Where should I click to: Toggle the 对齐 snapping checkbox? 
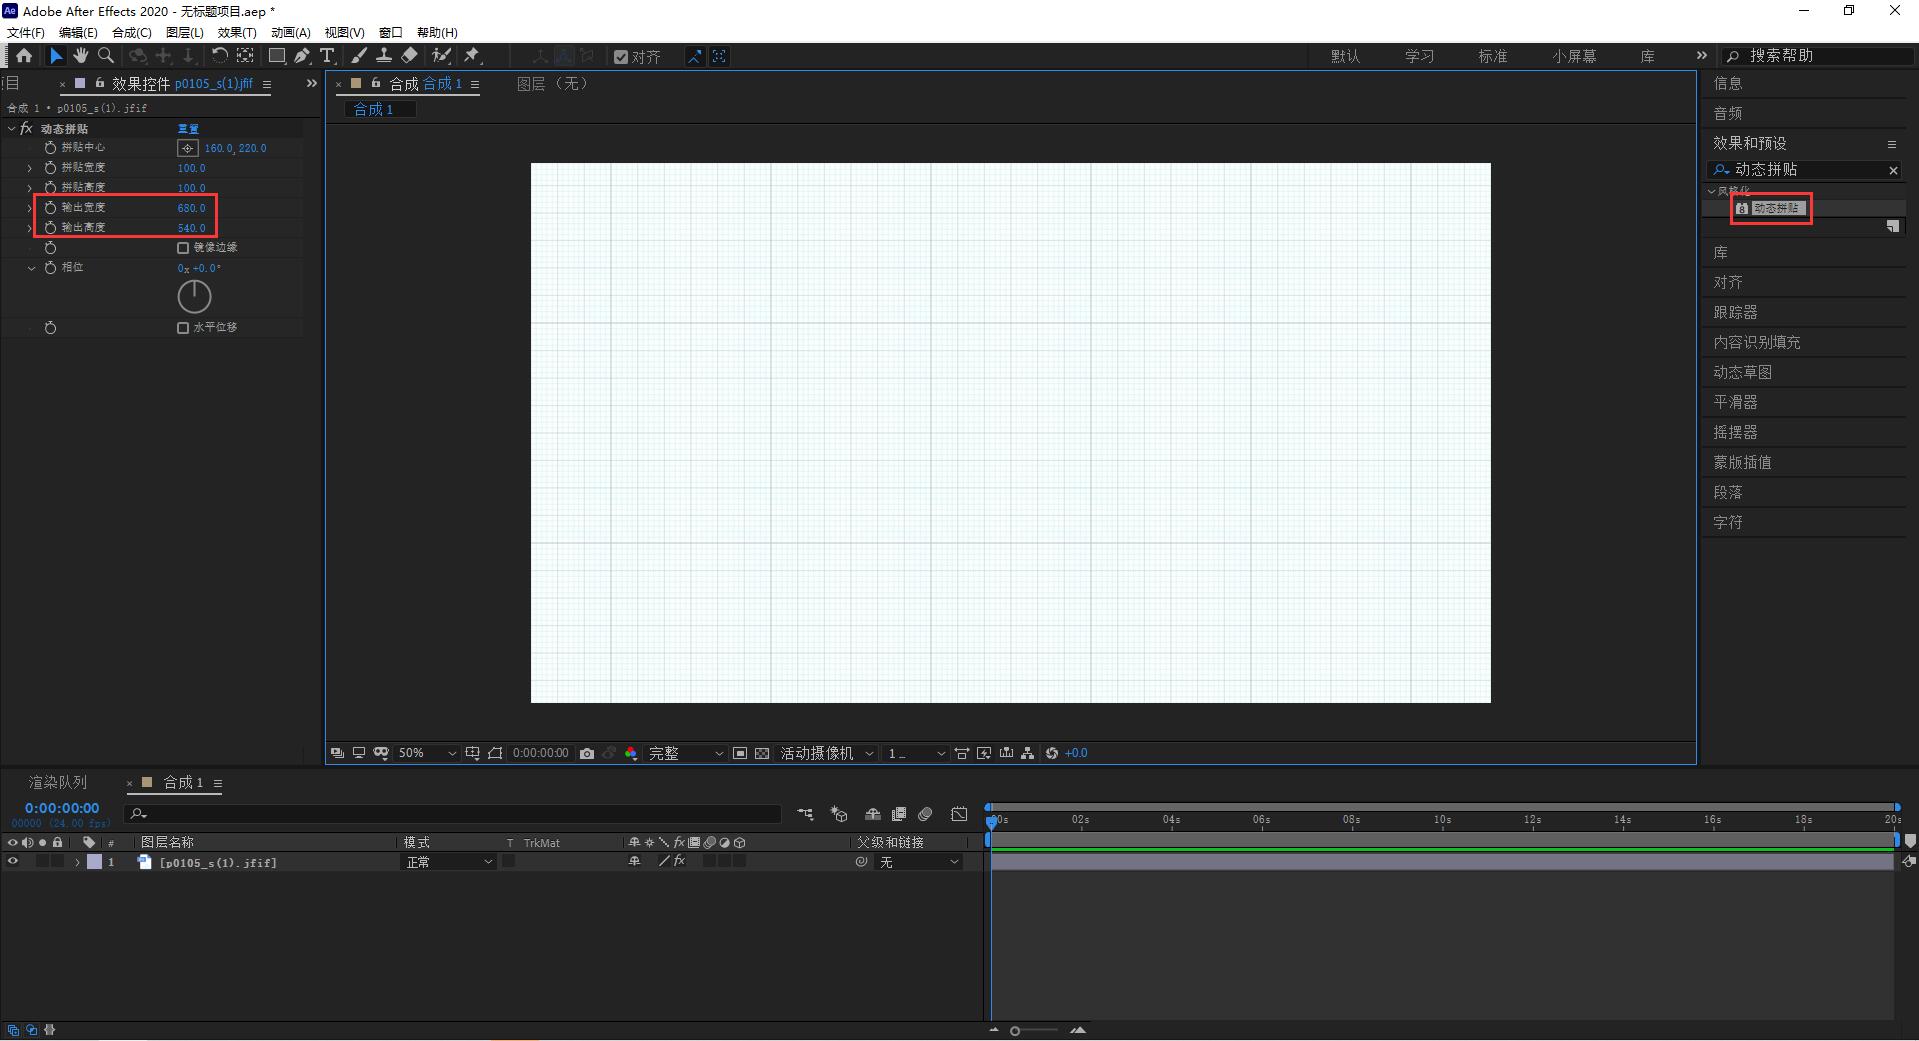621,57
